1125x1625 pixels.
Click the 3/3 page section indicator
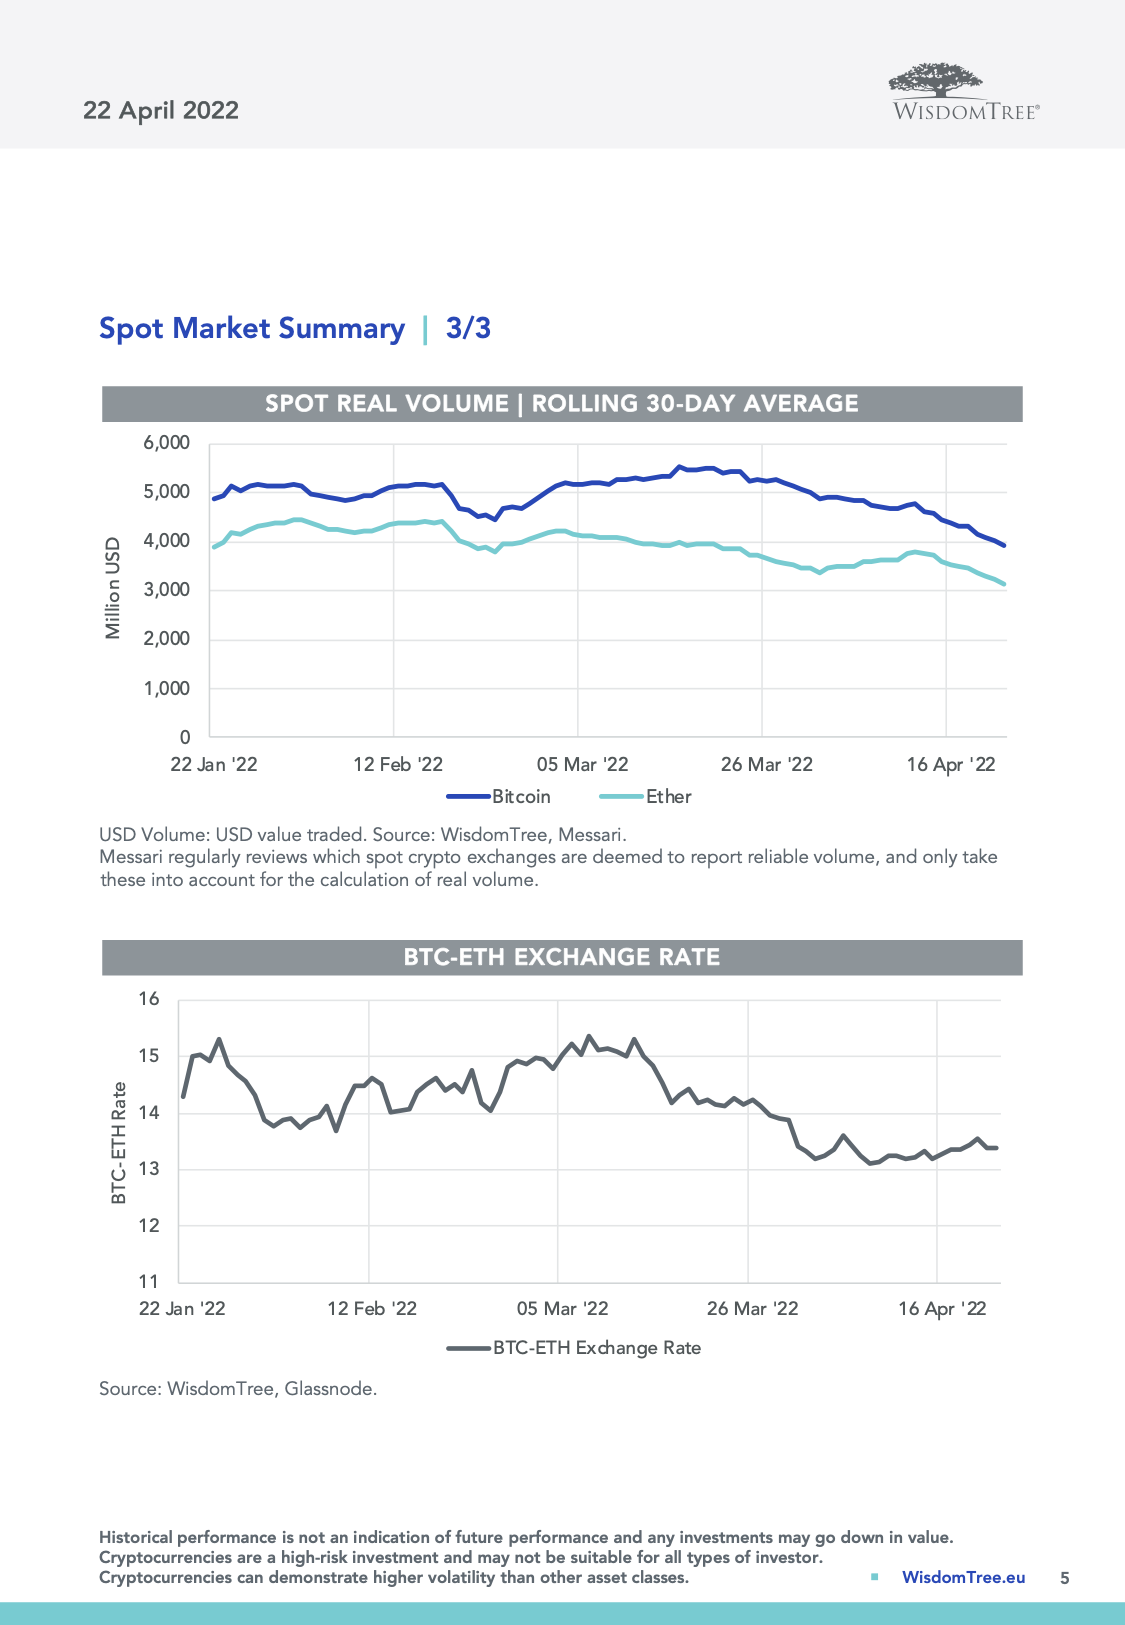point(468,329)
